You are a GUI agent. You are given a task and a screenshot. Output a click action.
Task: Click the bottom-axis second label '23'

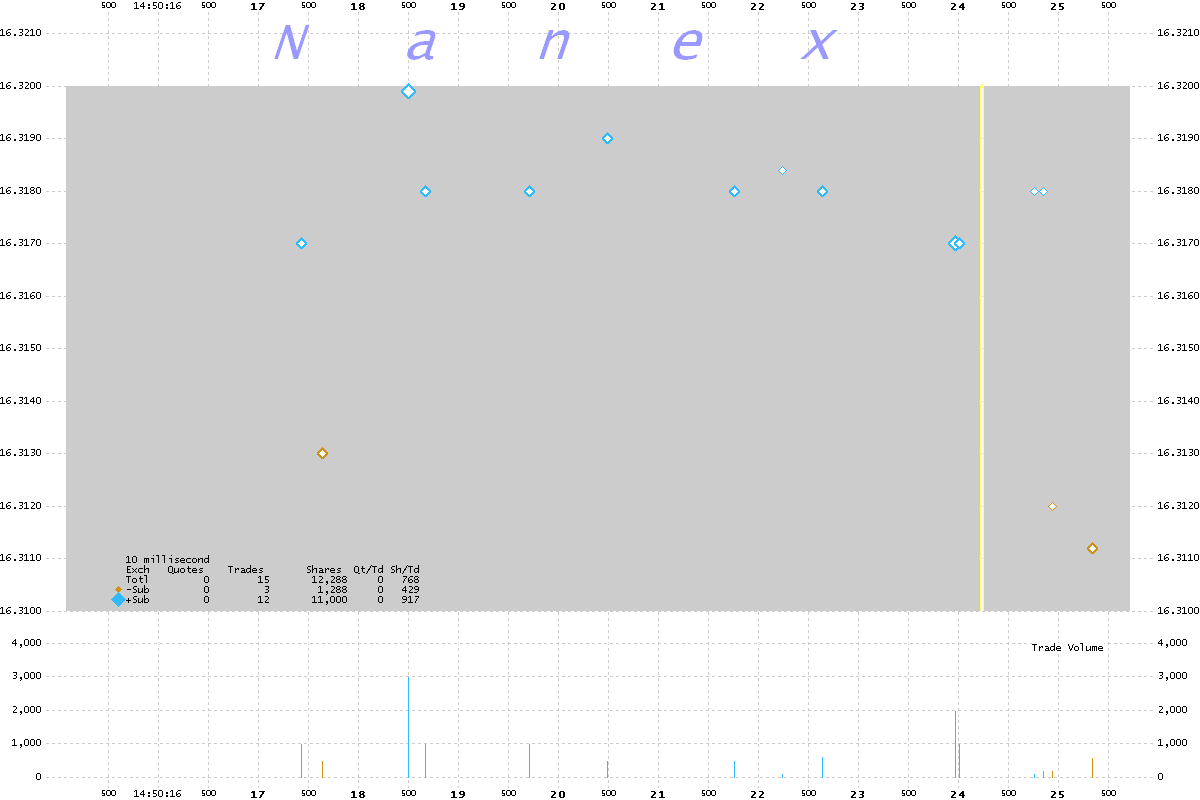(x=857, y=793)
